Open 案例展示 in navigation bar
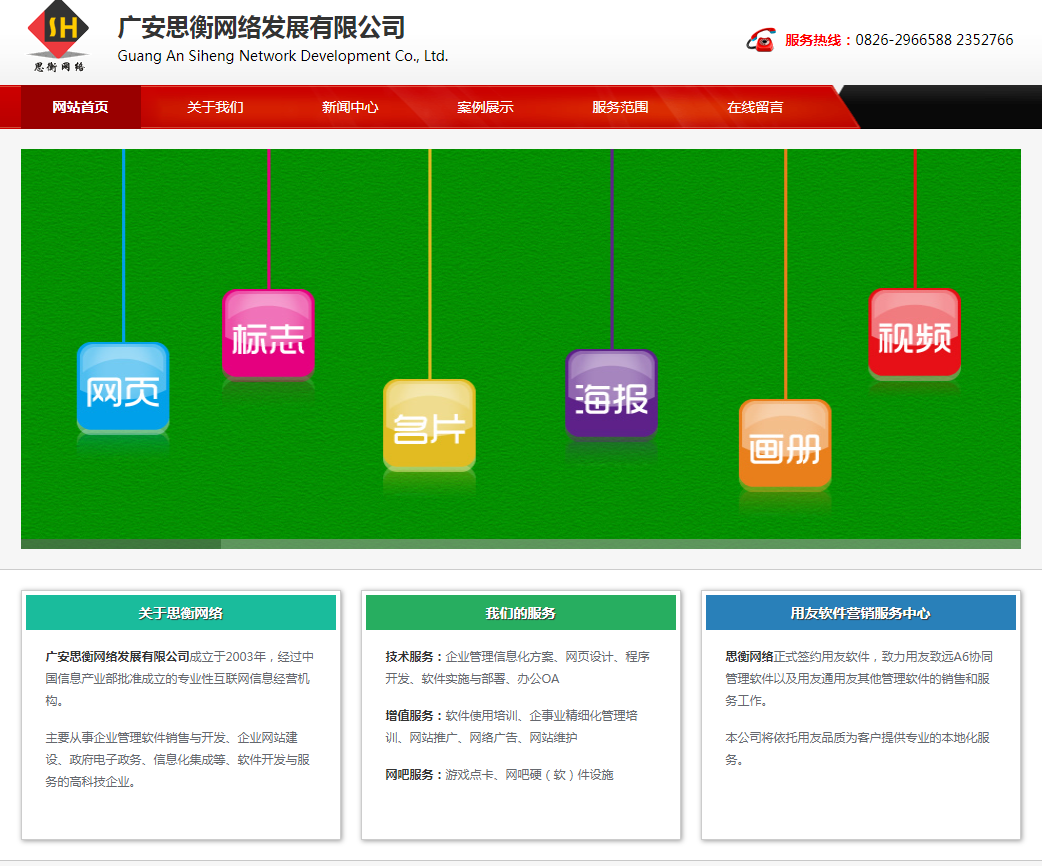Image resolution: width=1042 pixels, height=866 pixels. click(485, 107)
